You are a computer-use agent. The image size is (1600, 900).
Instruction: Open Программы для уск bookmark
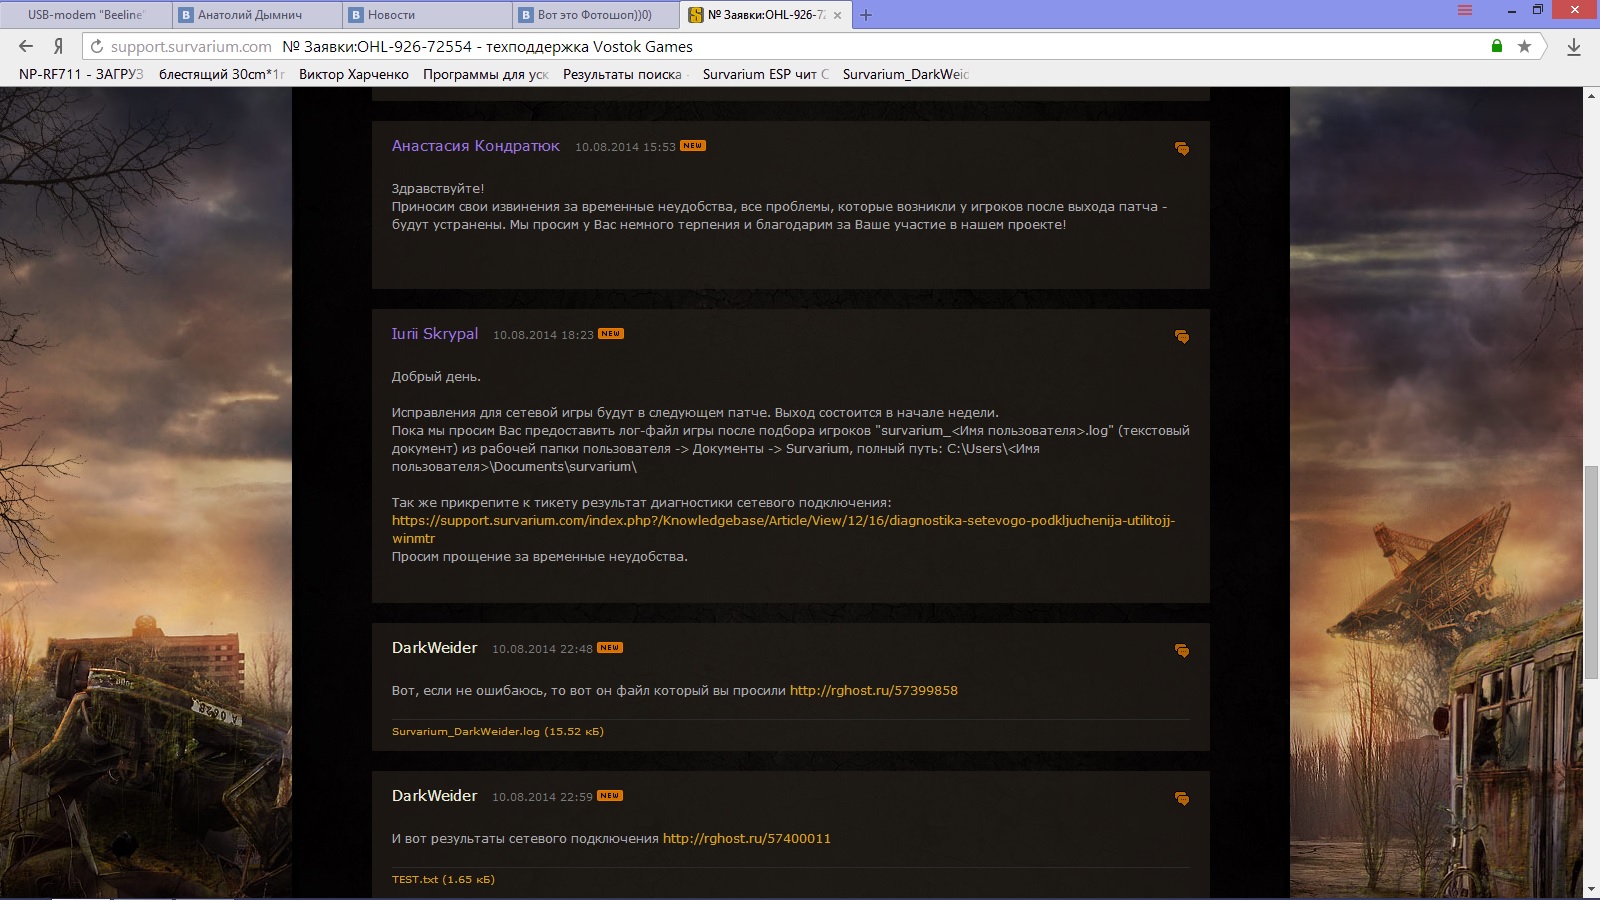tap(486, 74)
